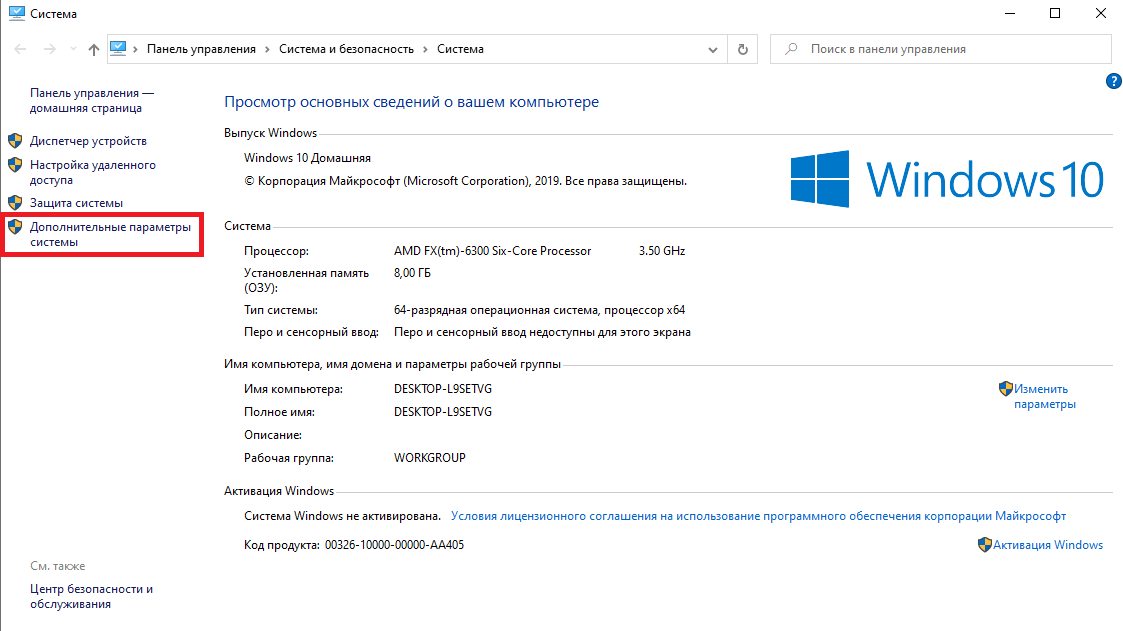
Task: Select computer name 'DESKTOP-L9SETVG' beside 'Имя компьютера'
Action: [x=443, y=389]
